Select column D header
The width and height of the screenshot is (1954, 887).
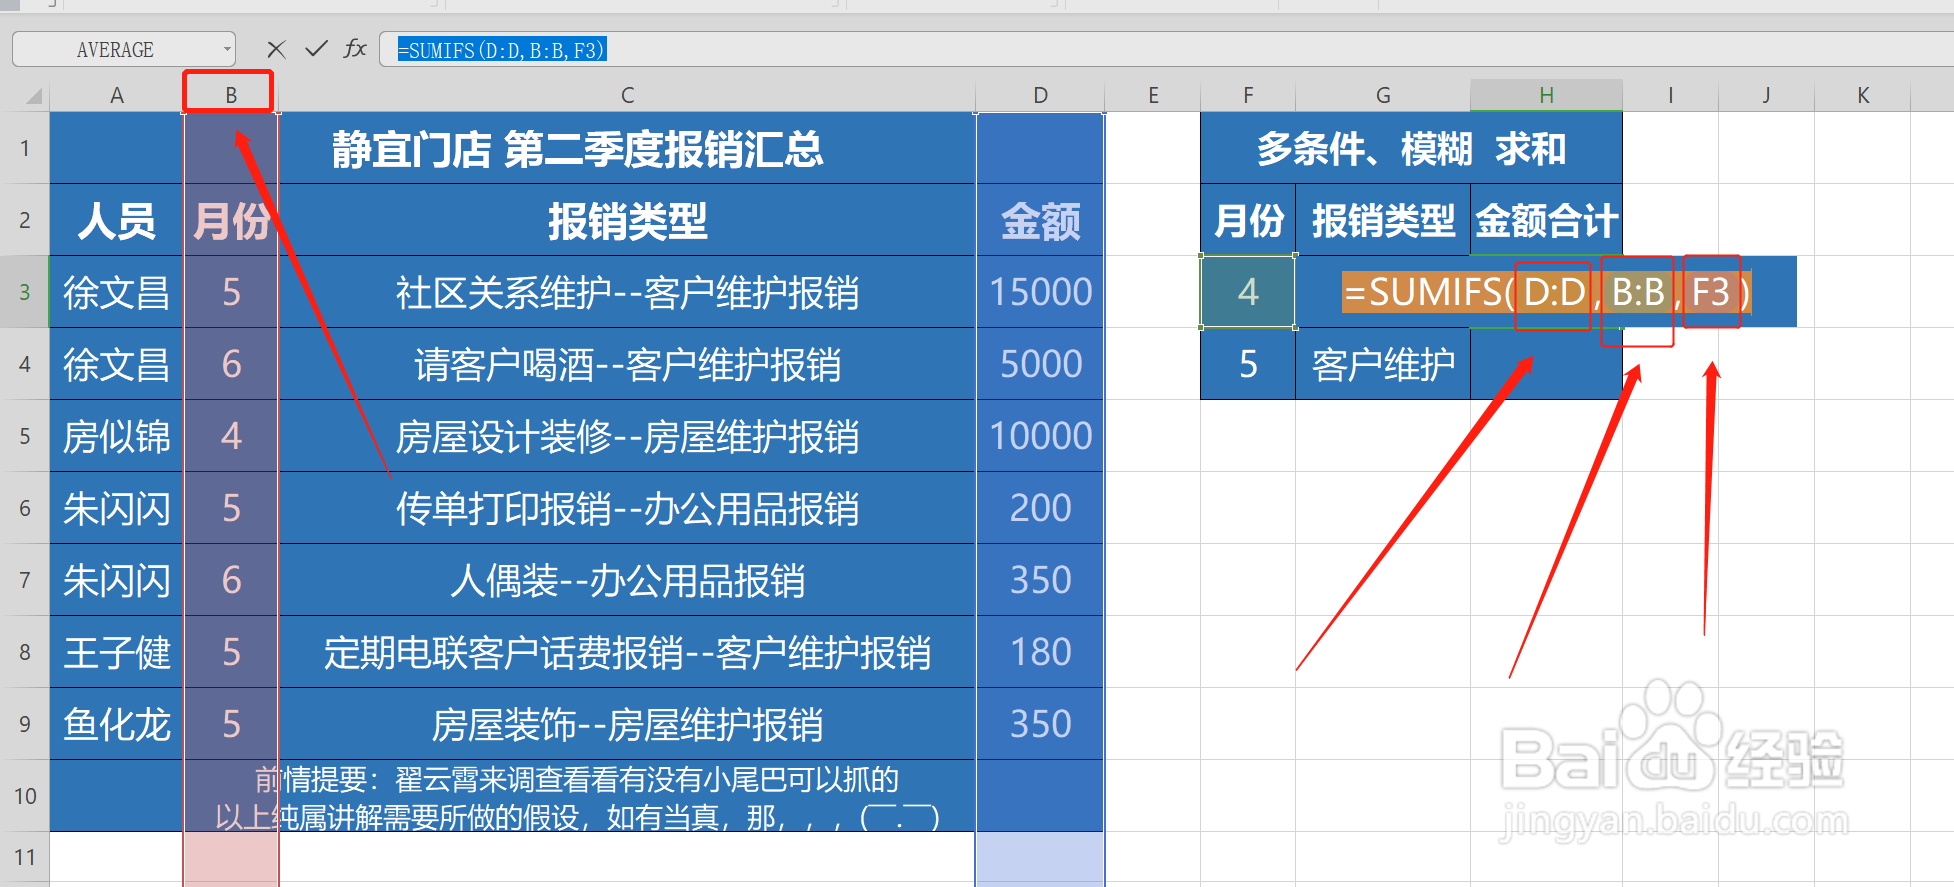point(1040,95)
